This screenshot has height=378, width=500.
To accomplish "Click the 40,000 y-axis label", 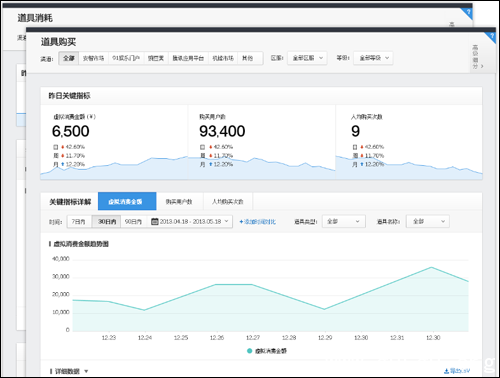I will tap(61, 259).
